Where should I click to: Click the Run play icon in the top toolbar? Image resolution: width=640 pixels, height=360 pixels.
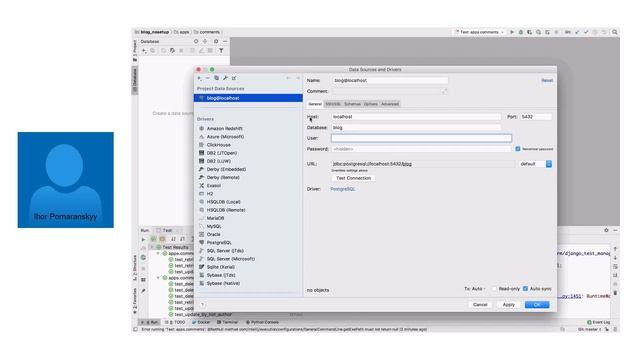[x=512, y=32]
